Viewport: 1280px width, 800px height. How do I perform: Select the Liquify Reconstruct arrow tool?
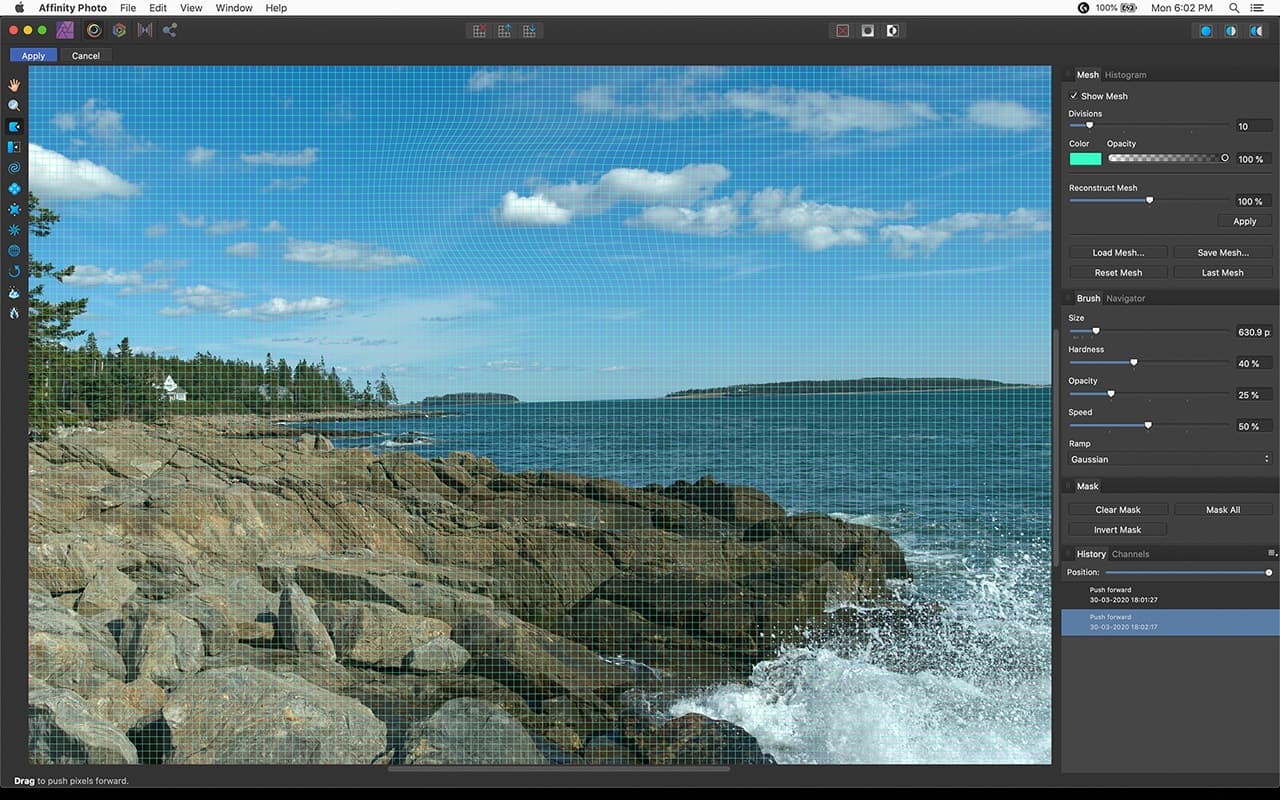pos(14,271)
